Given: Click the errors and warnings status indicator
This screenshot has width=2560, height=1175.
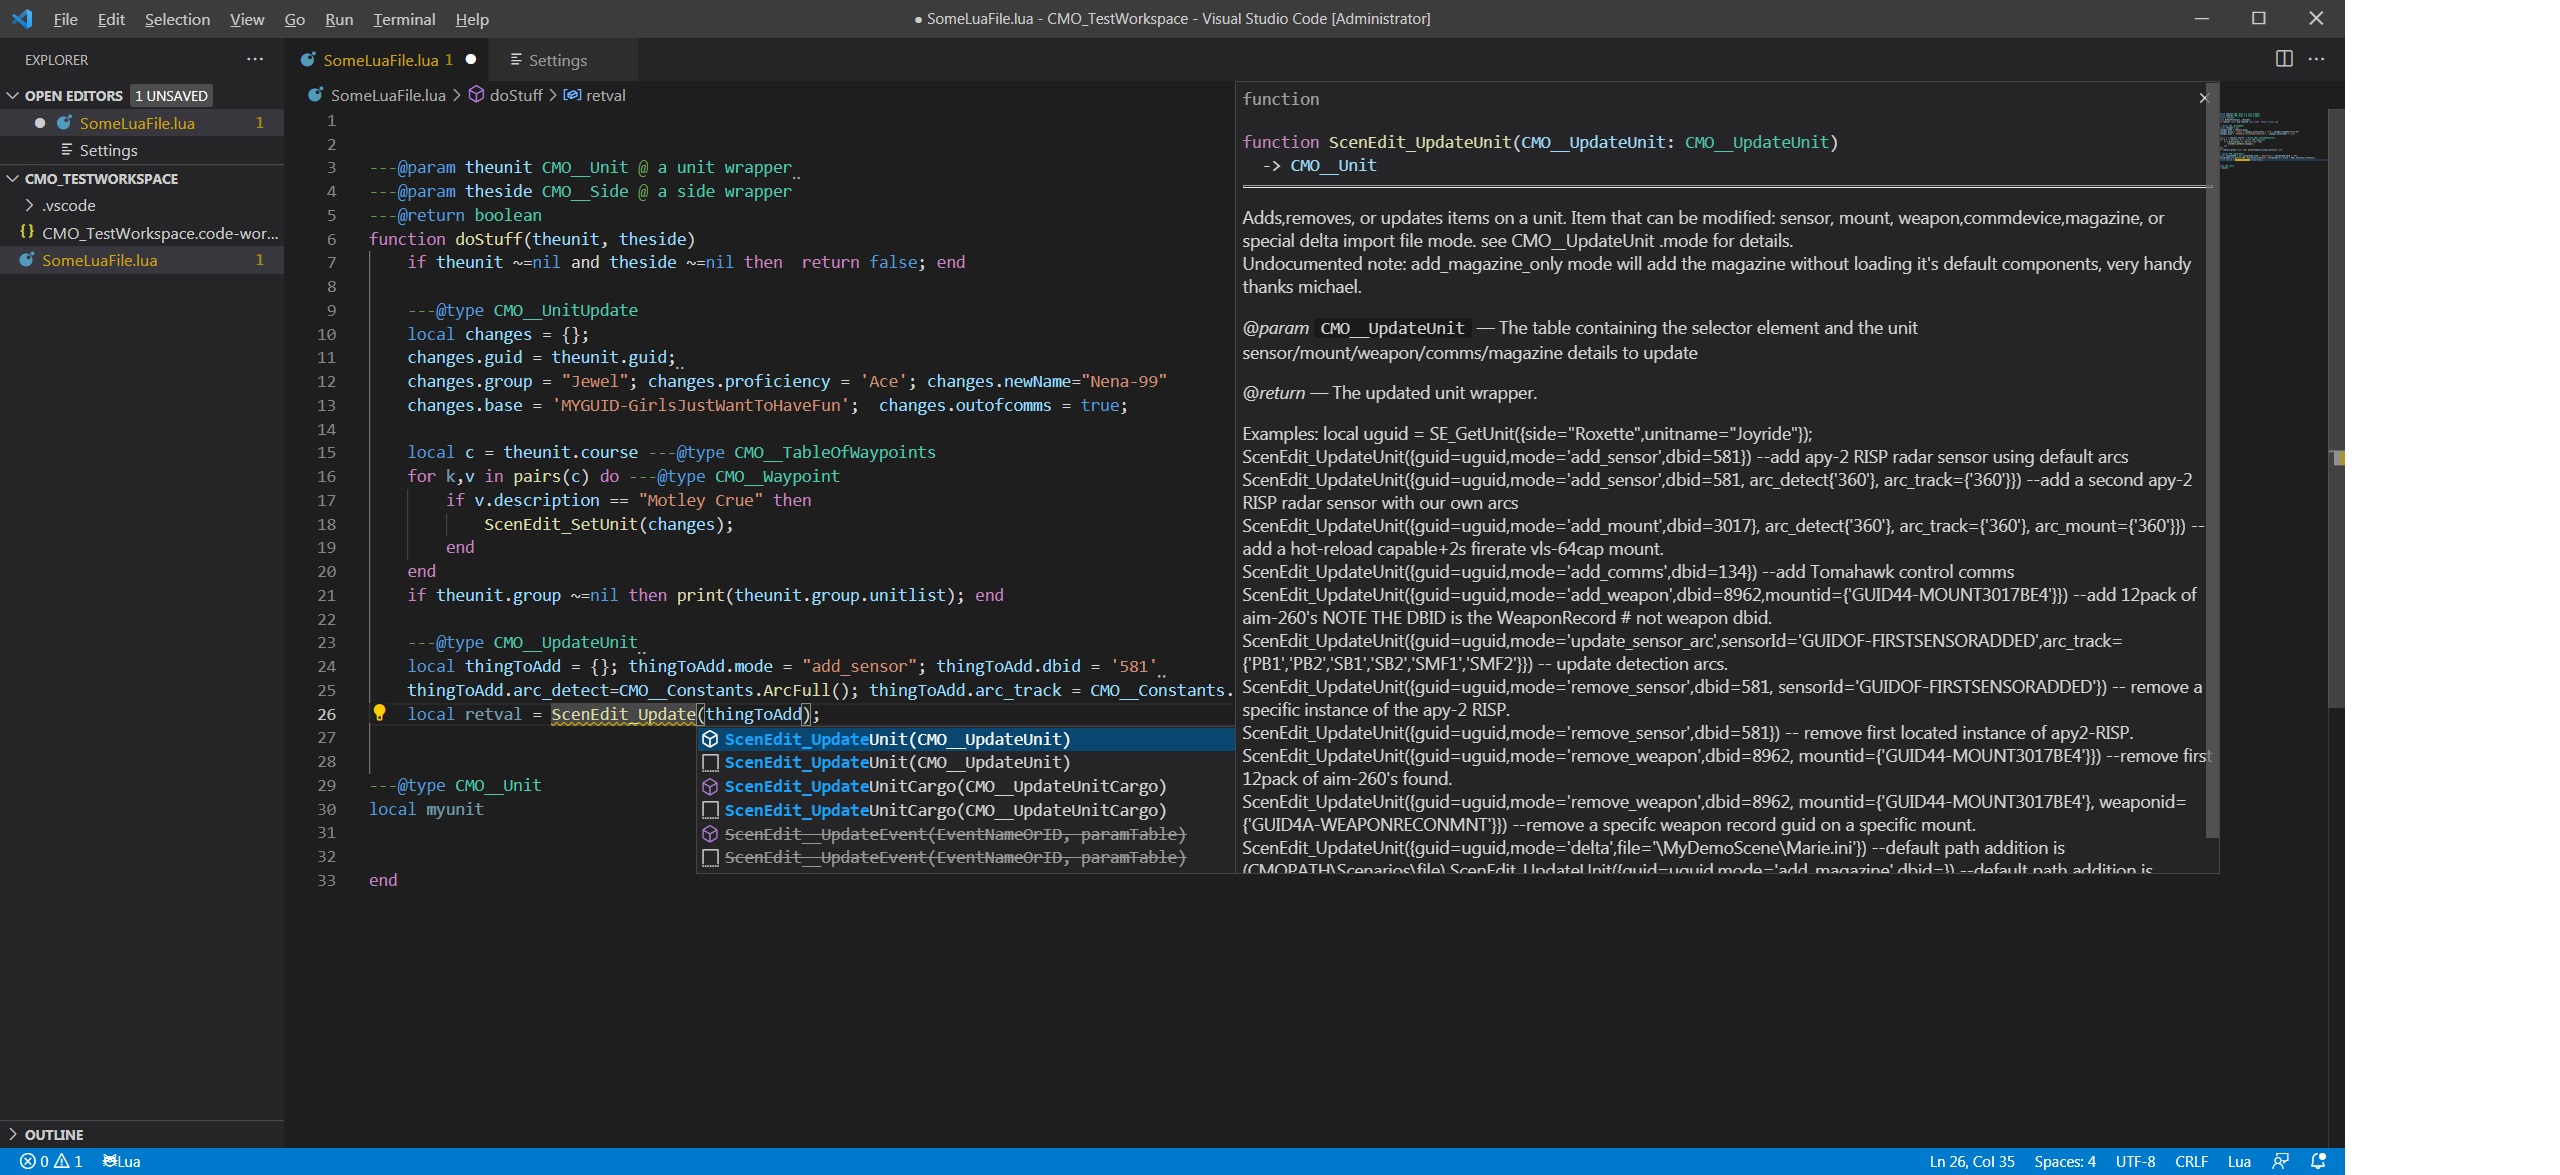Looking at the screenshot, I should pos(51,1161).
